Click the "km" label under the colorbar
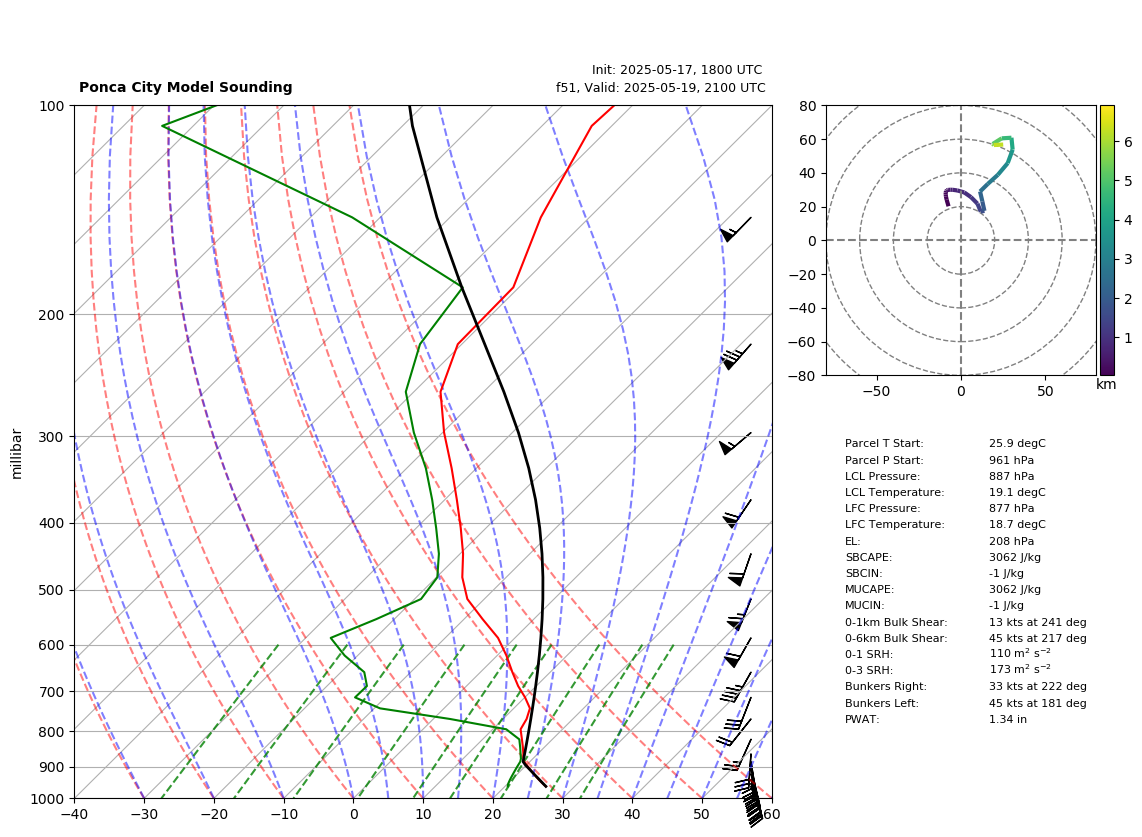The height and width of the screenshot is (837, 1142). tap(1106, 384)
